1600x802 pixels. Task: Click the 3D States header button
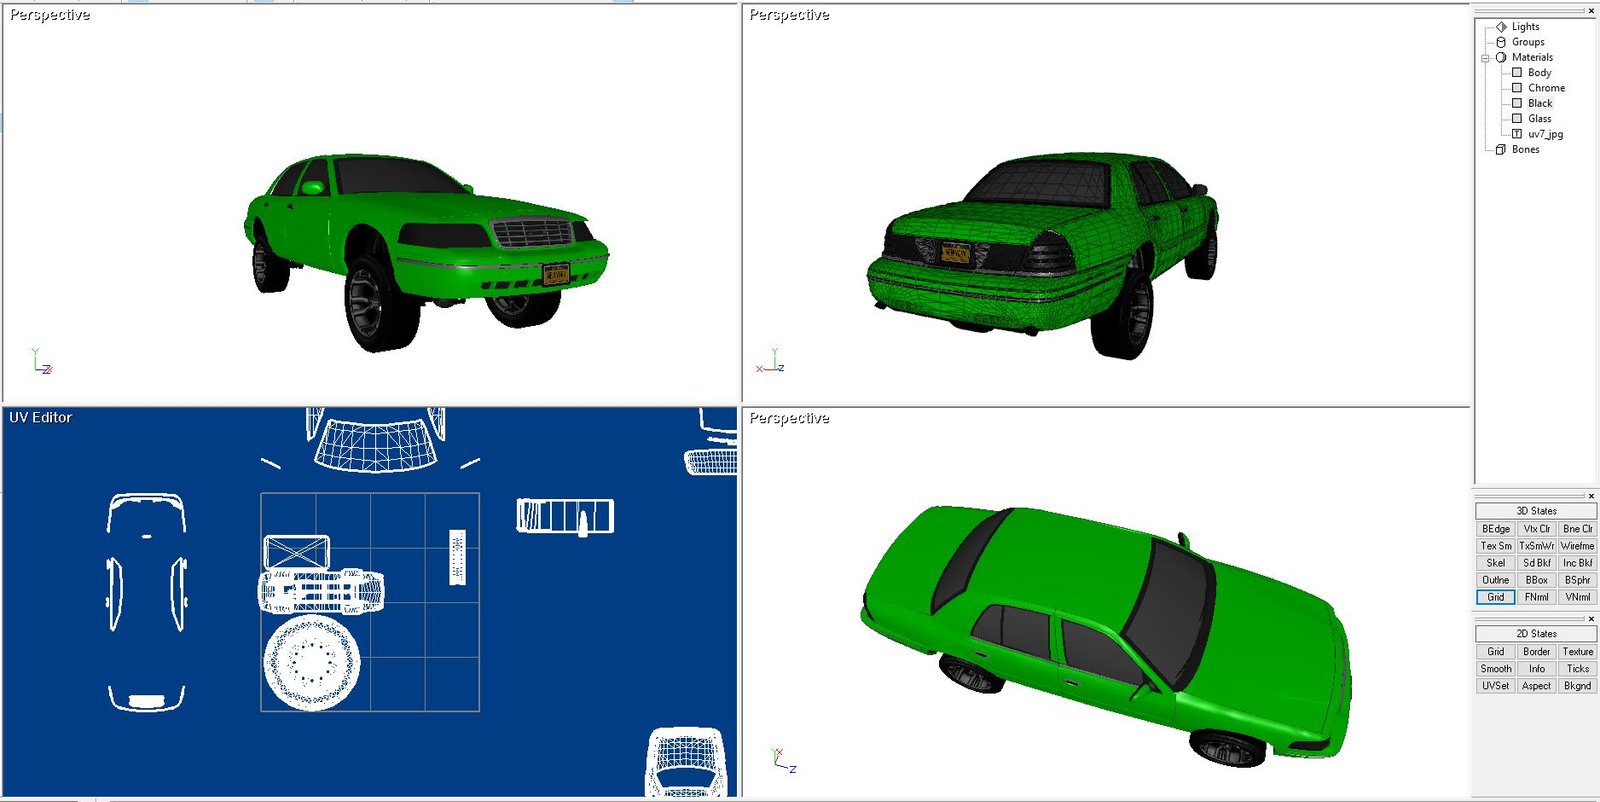point(1536,511)
